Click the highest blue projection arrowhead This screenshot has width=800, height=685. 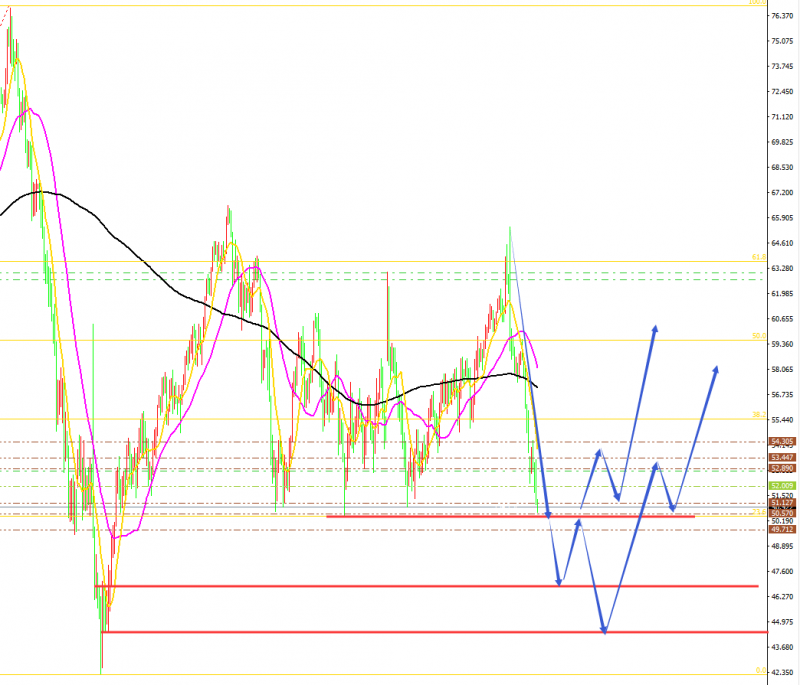(655, 329)
